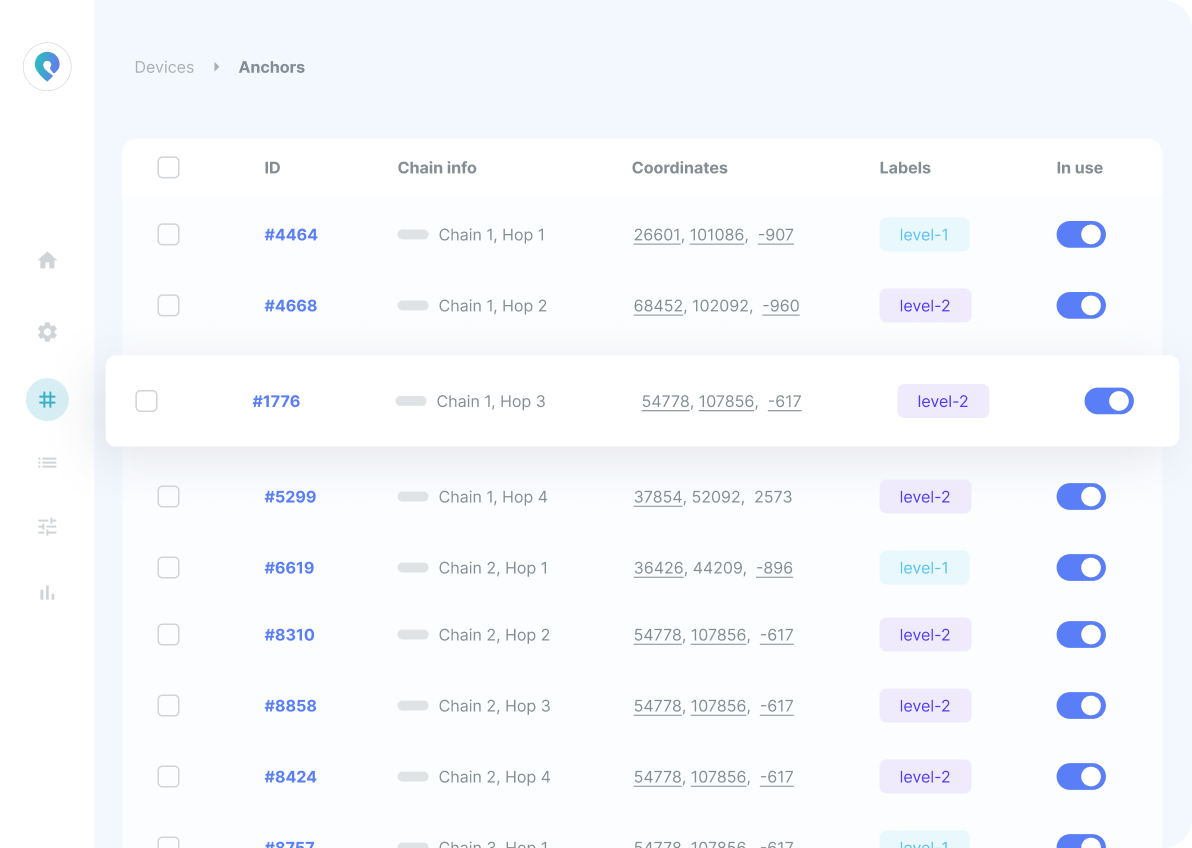Disable In use toggle for #4464
Viewport: 1192px width, 848px height.
coord(1080,234)
